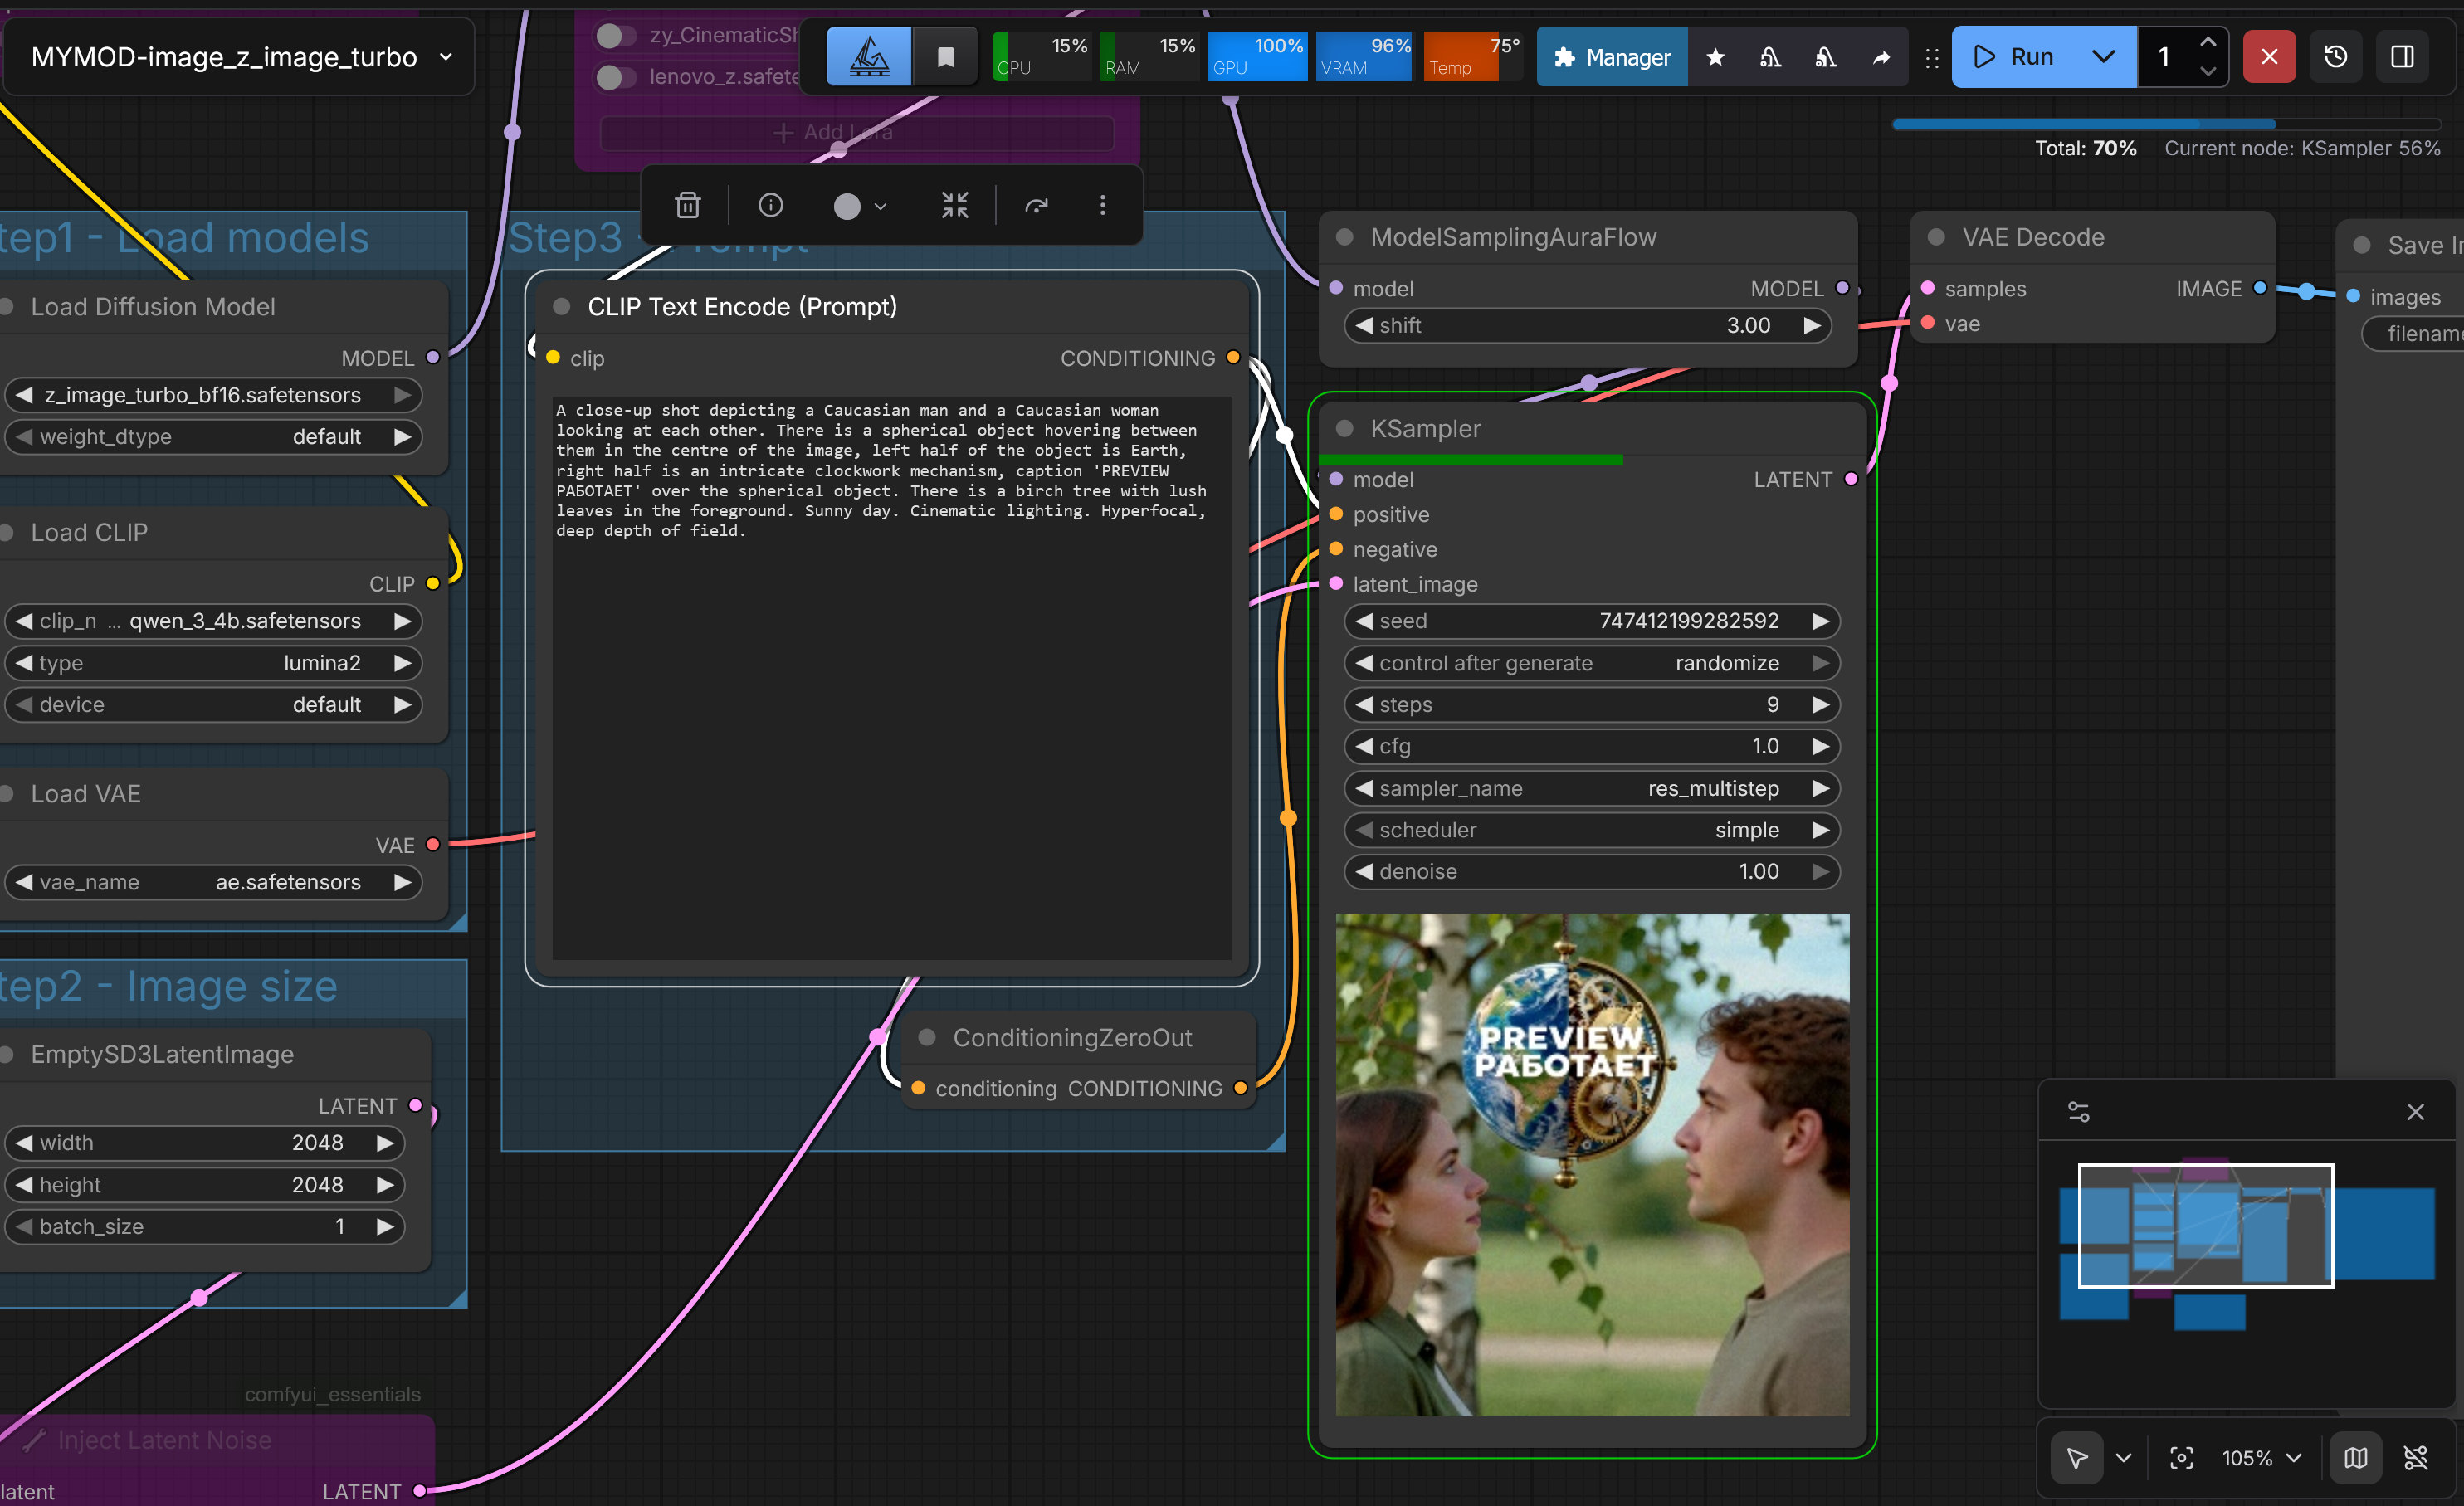Click the share arrow icon in top bar
Screen dimensions: 2464x1506
tap(1881, 57)
